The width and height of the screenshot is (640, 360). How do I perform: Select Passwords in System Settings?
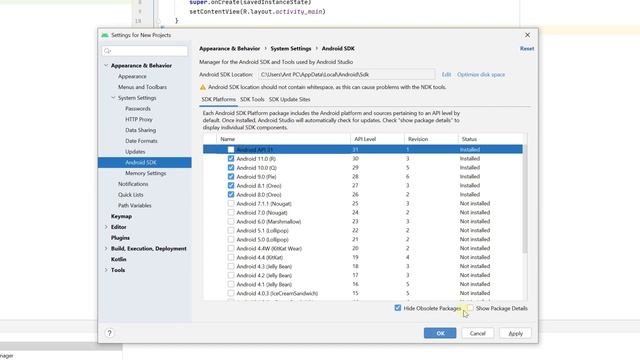(x=138, y=109)
